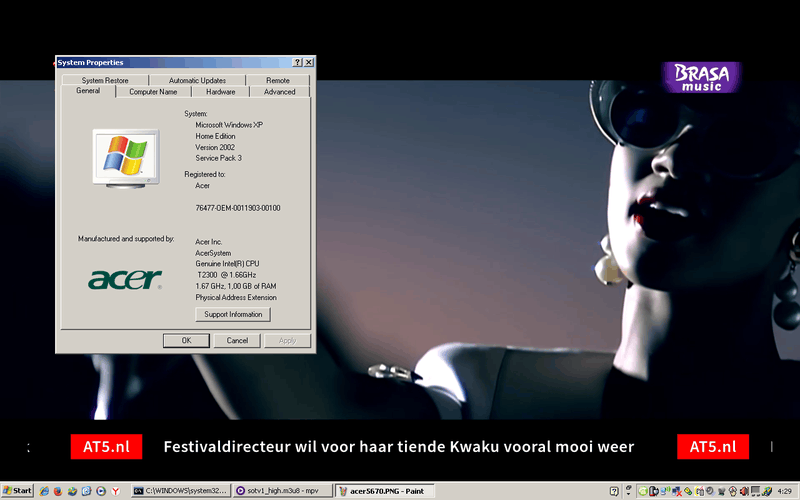Expand the language bar options arrow on the taskbar
Image resolution: width=800 pixels, height=500 pixels.
pyautogui.click(x=629, y=494)
